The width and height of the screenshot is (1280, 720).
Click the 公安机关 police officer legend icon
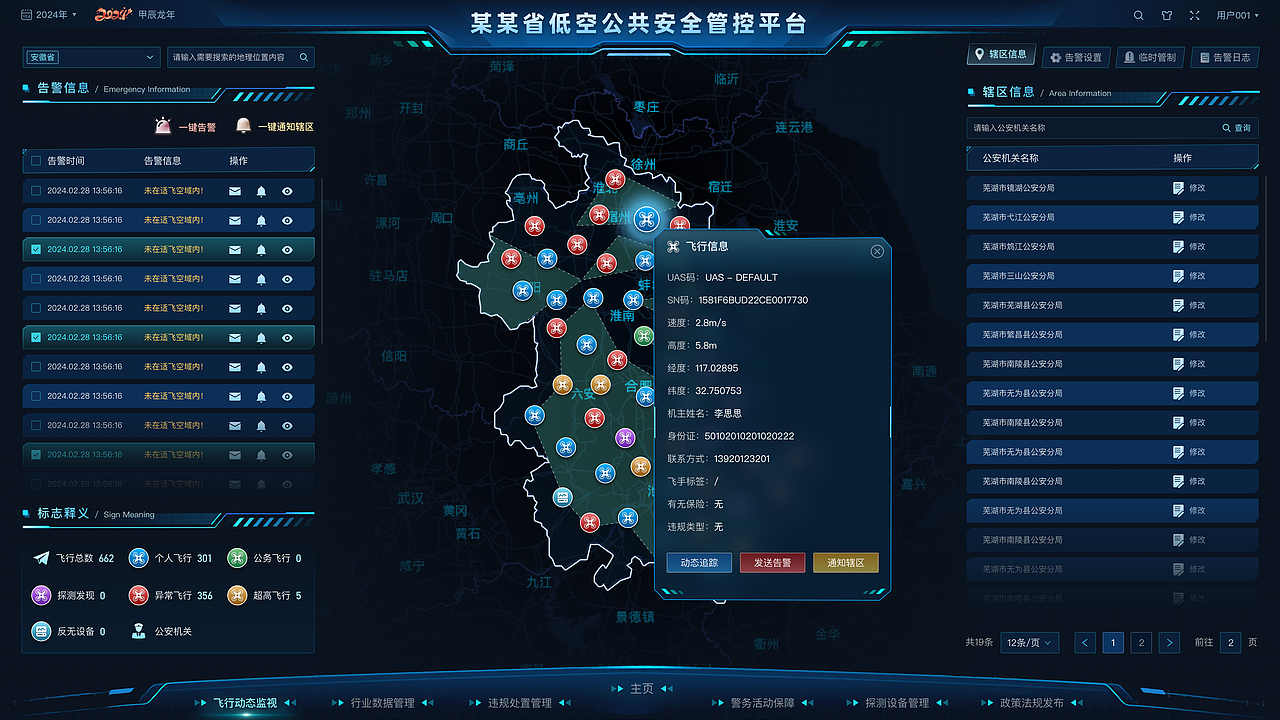[138, 631]
